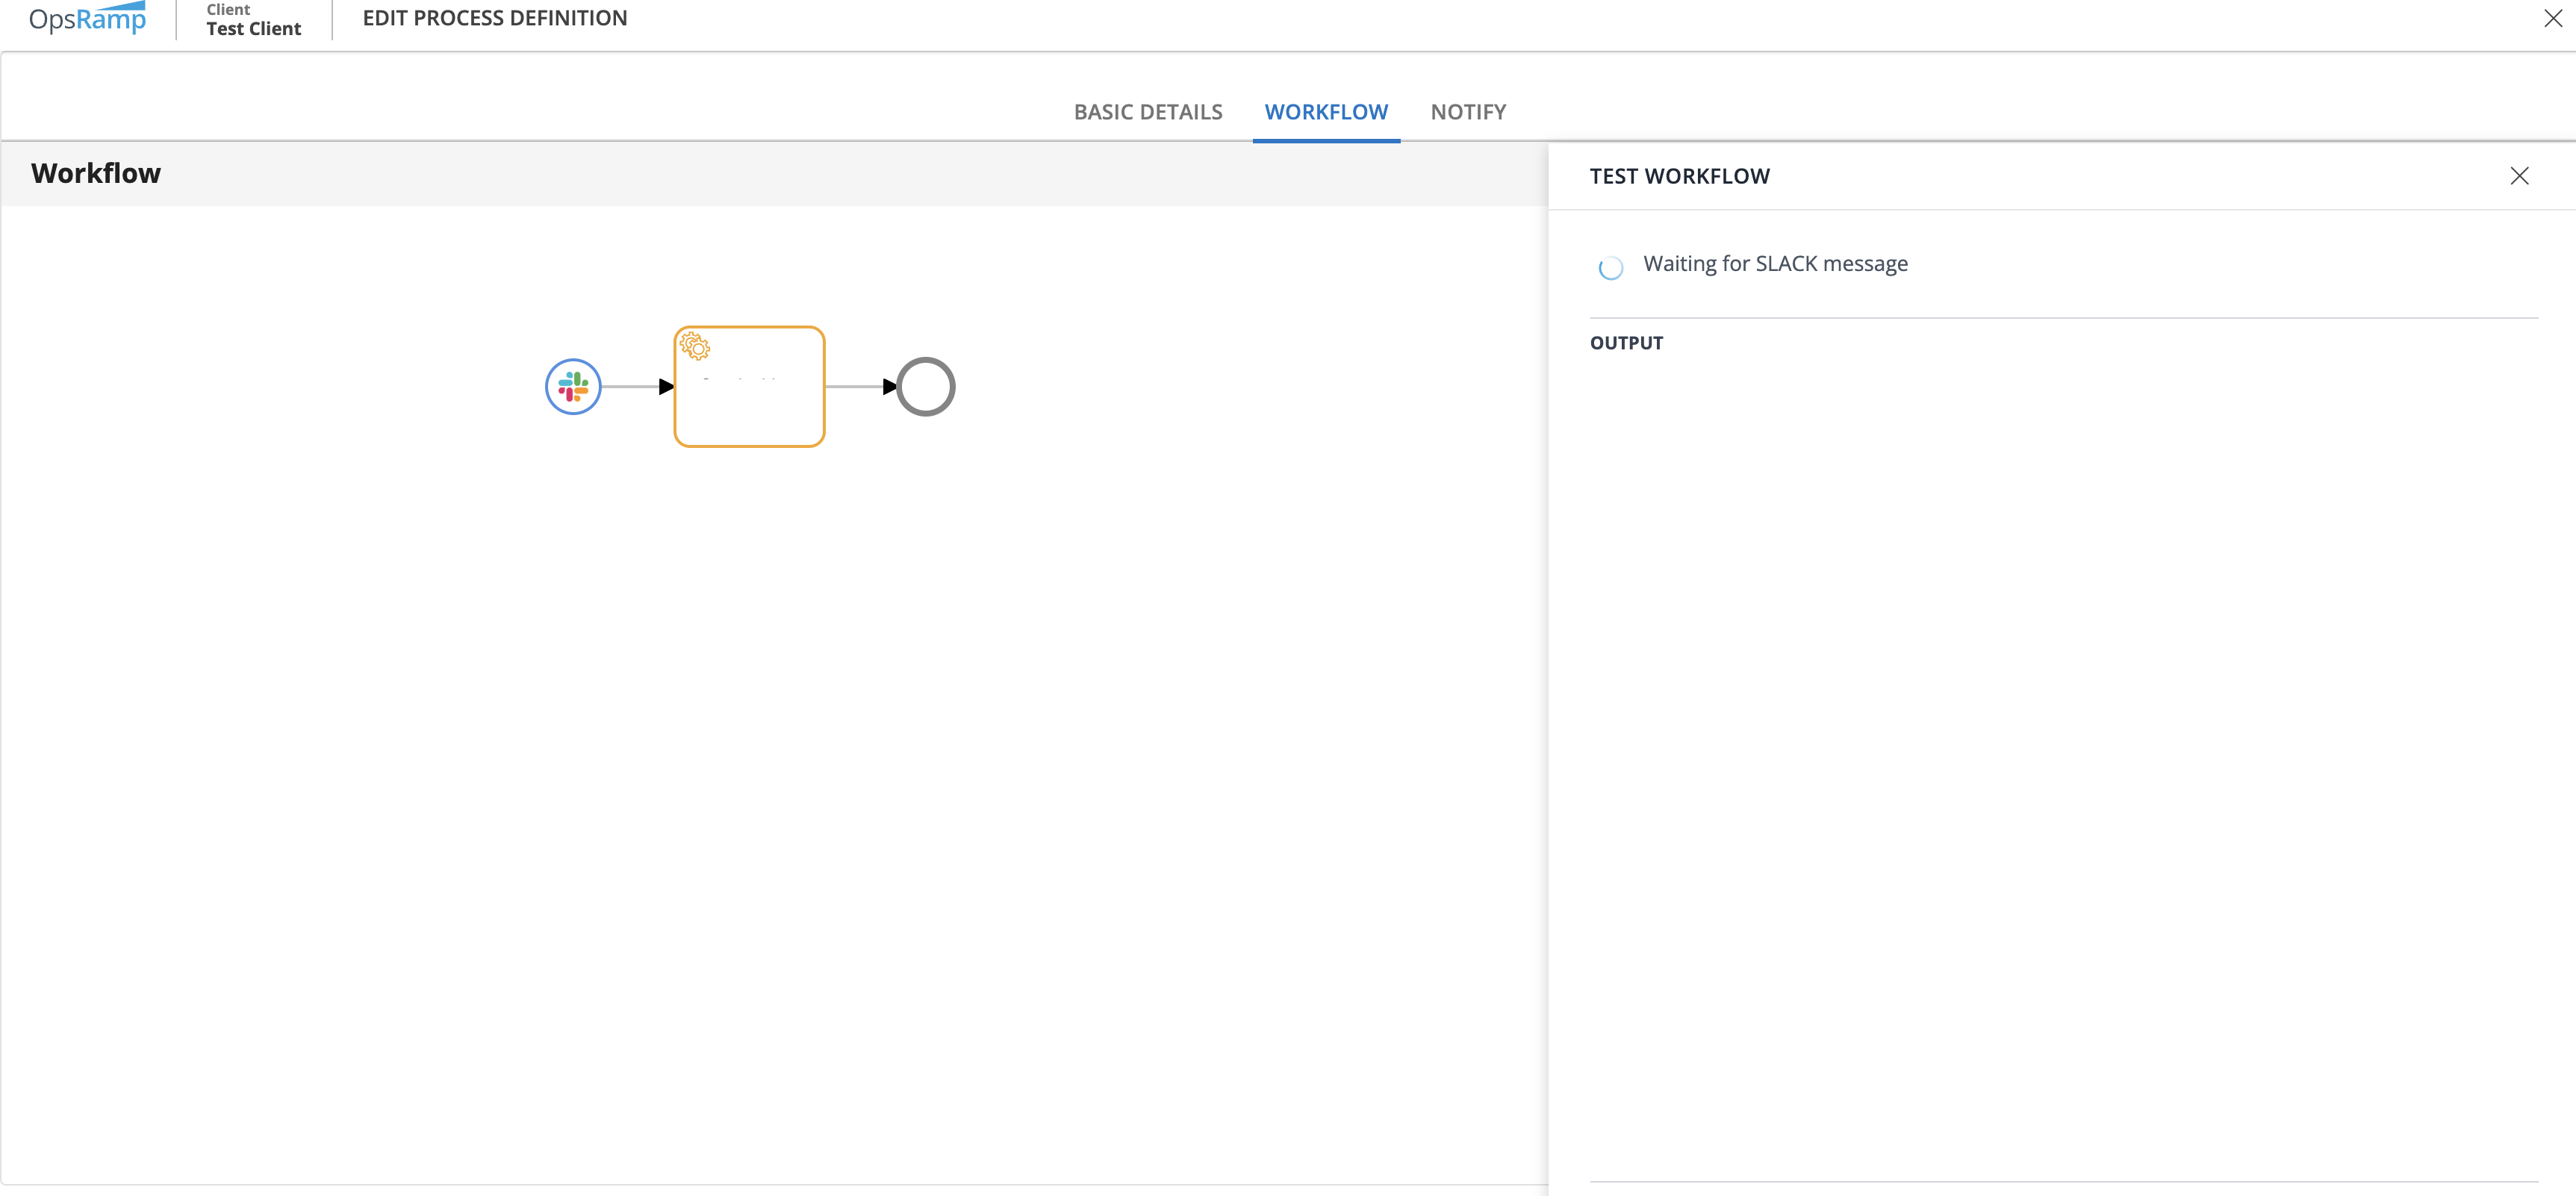The image size is (2576, 1196).
Task: Select the gears icon in the task box
Action: click(x=695, y=347)
